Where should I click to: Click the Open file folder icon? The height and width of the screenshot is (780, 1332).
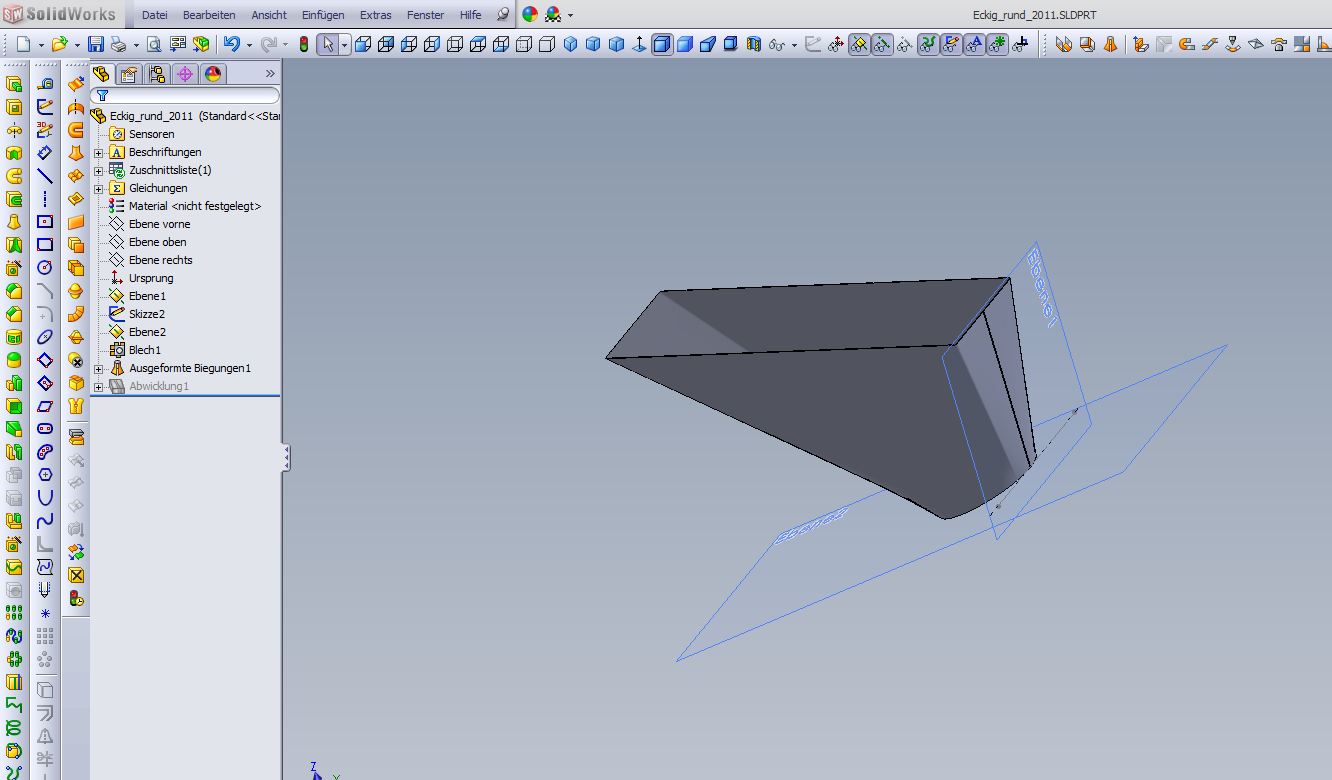[60, 44]
